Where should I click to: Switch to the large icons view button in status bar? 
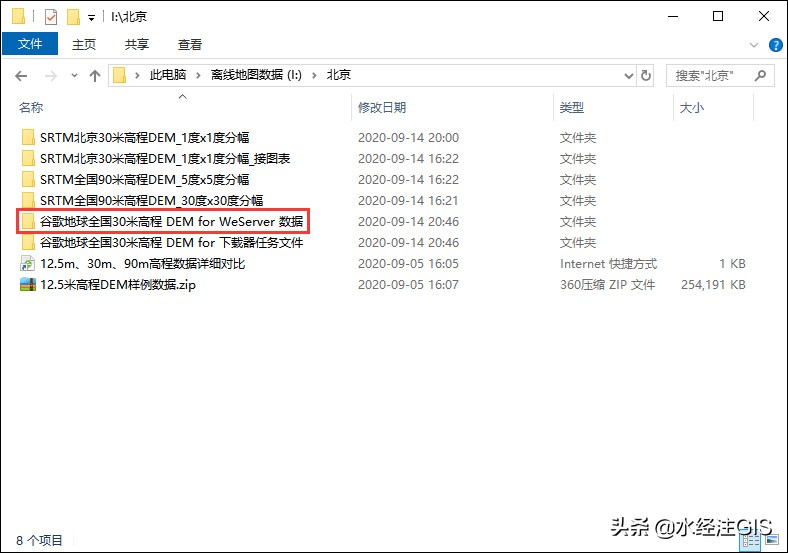click(x=772, y=540)
